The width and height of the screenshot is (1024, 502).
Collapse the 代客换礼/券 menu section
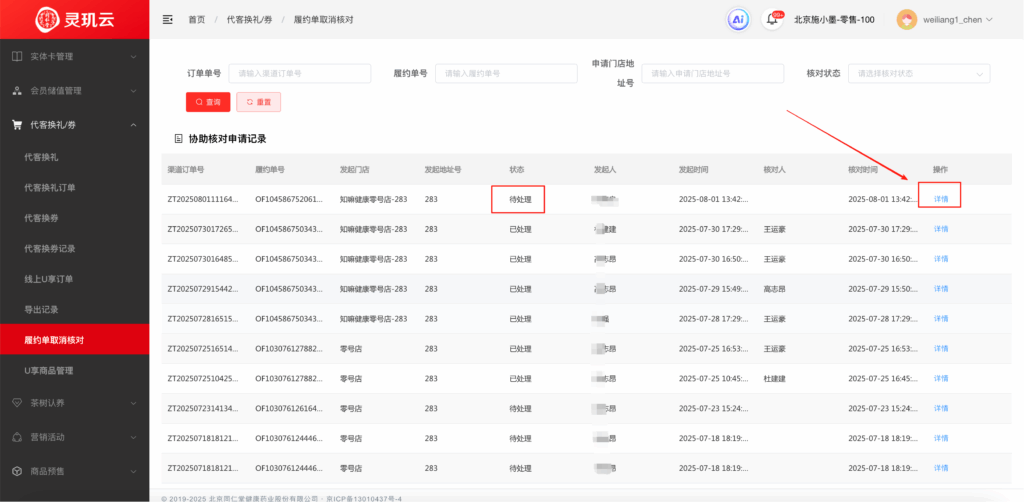pyautogui.click(x=133, y=125)
